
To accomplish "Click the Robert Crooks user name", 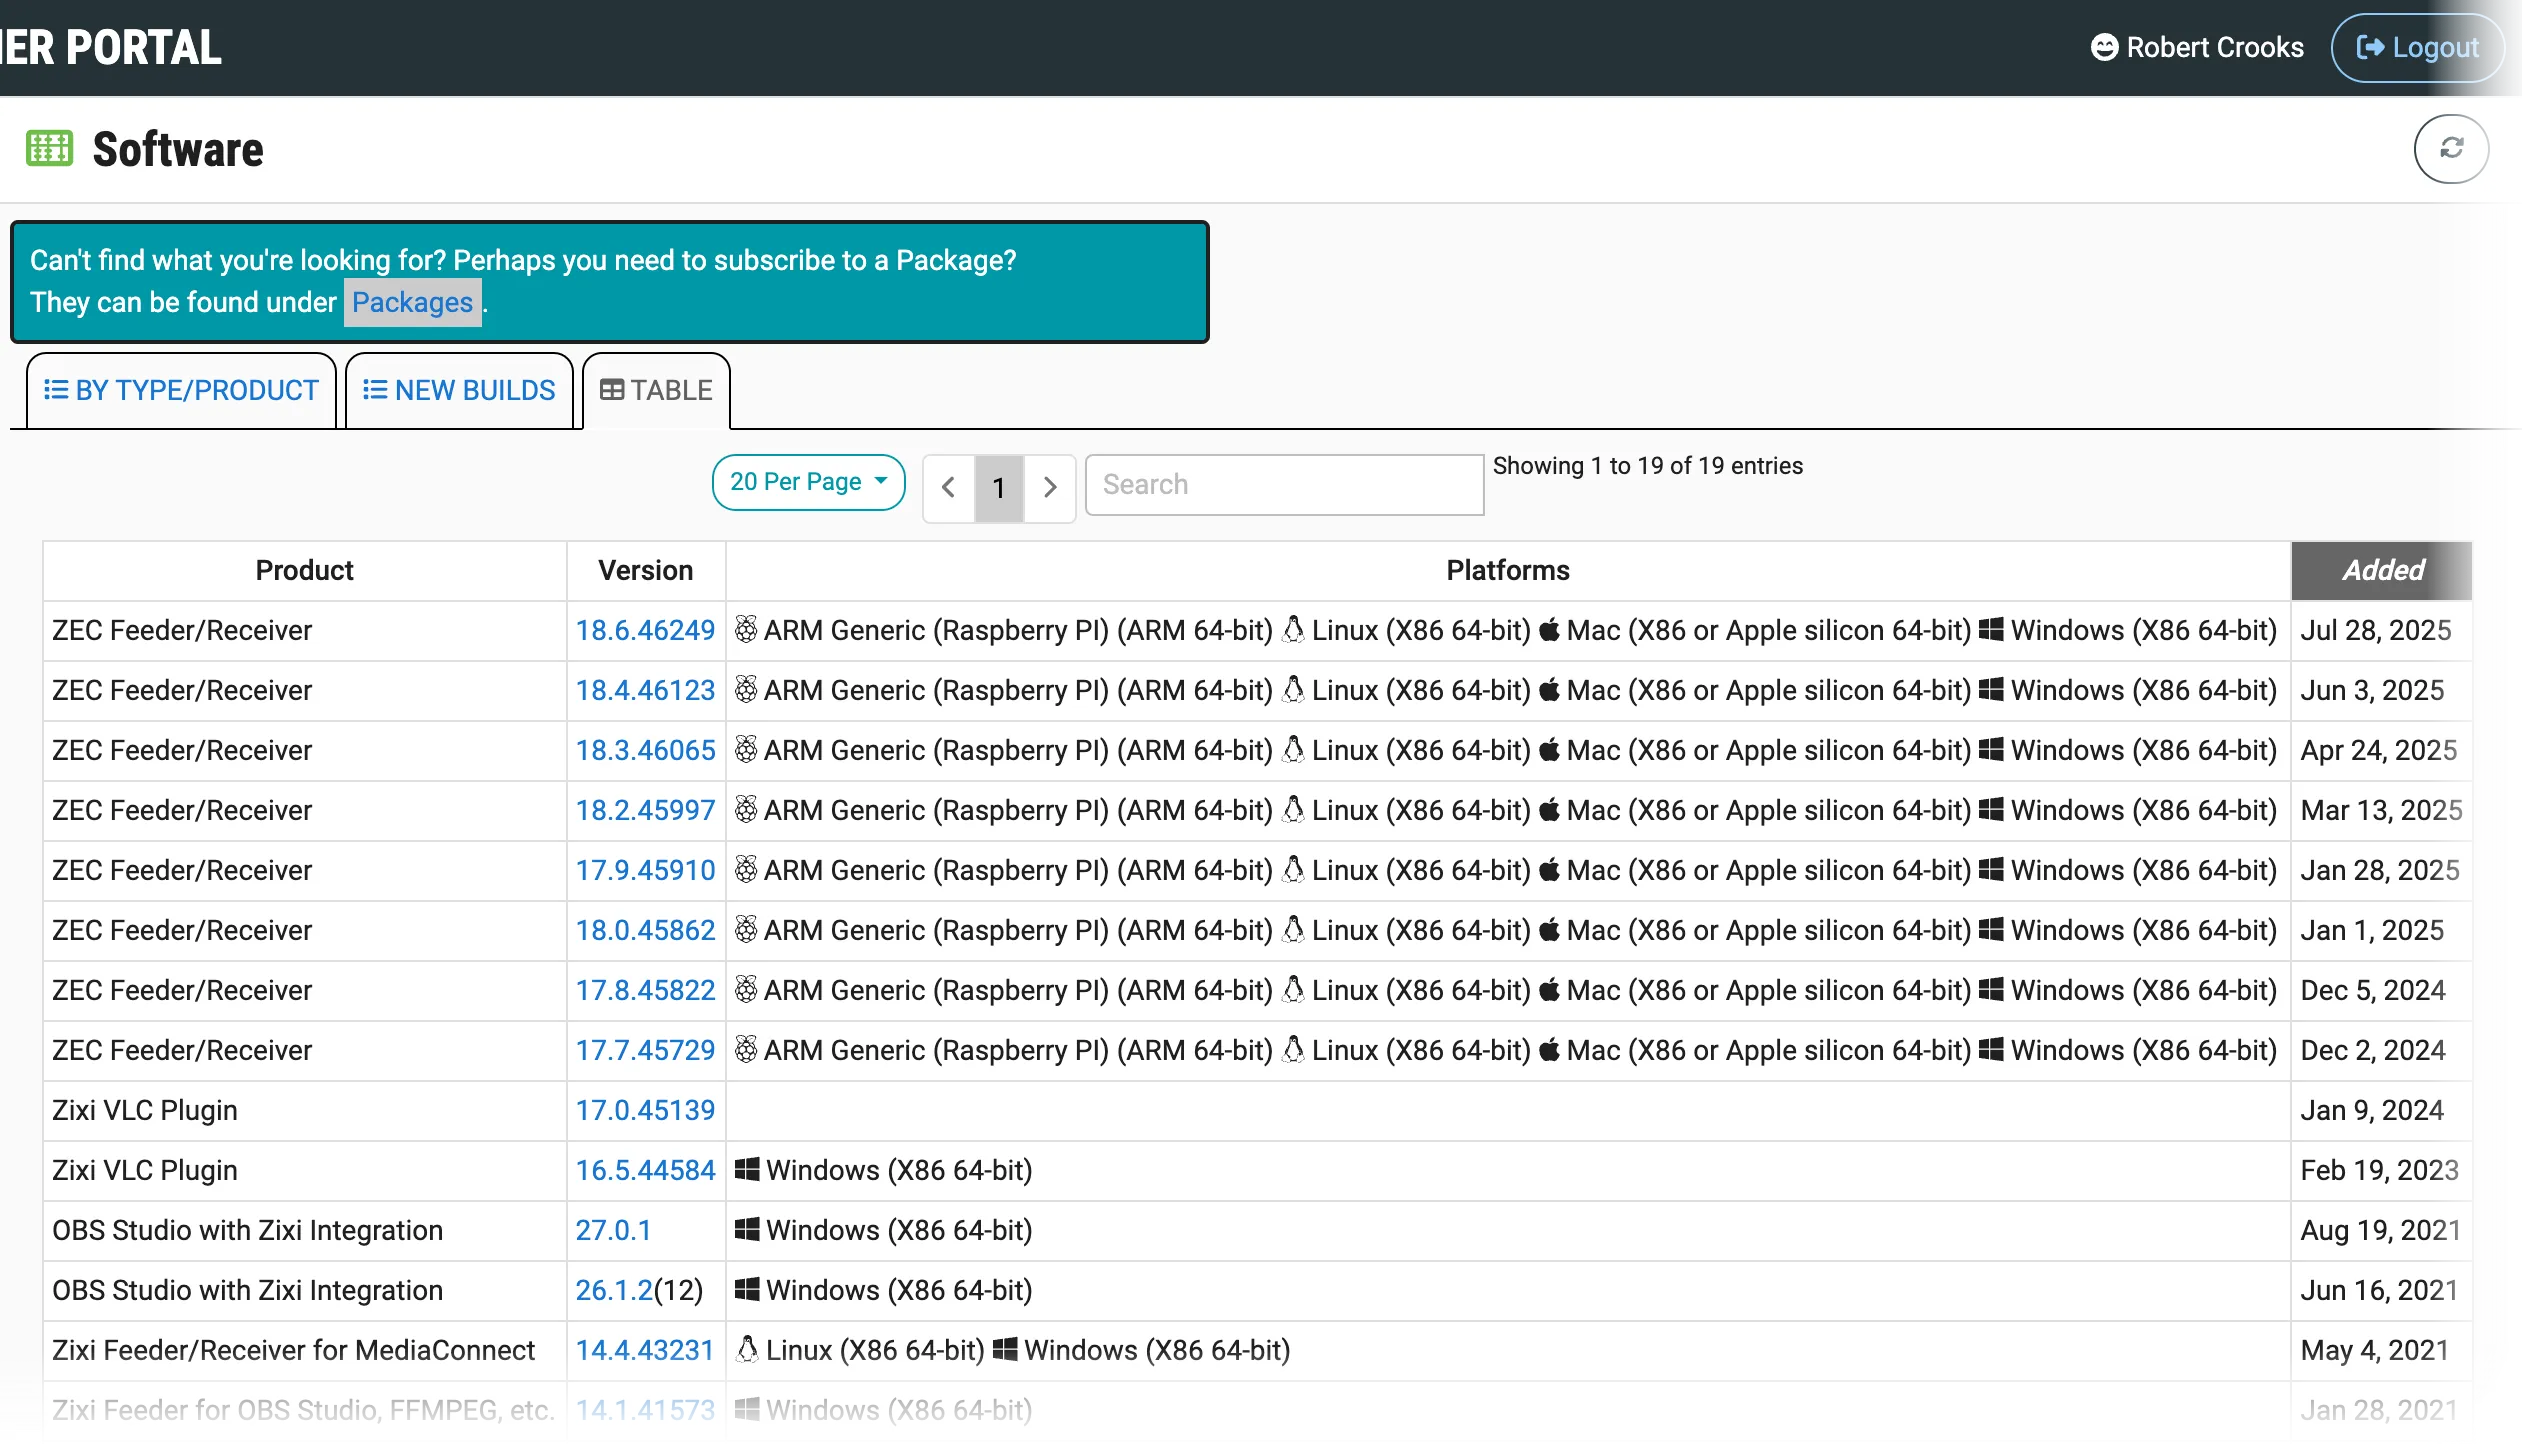I will pos(2215,47).
